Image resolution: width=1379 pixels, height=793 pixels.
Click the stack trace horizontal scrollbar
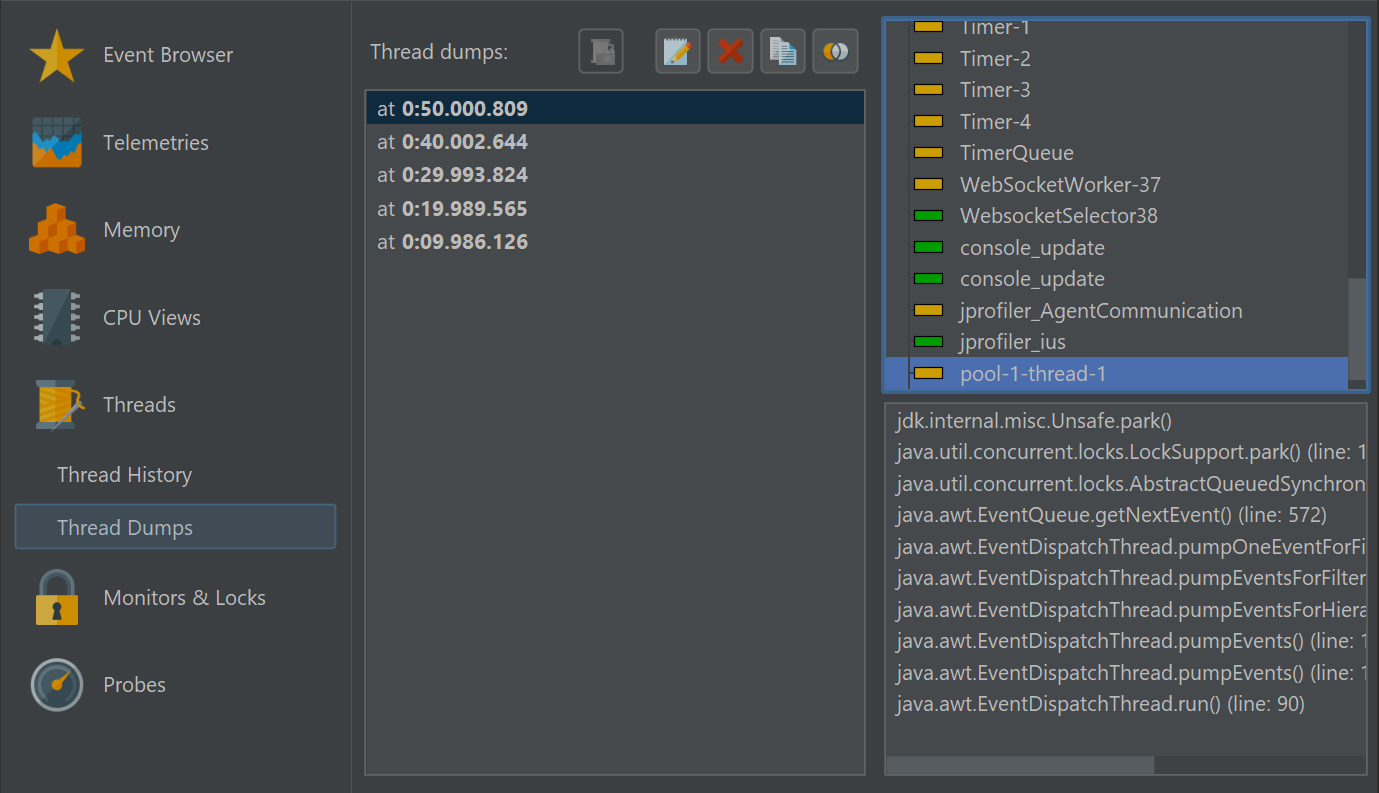(x=1019, y=765)
